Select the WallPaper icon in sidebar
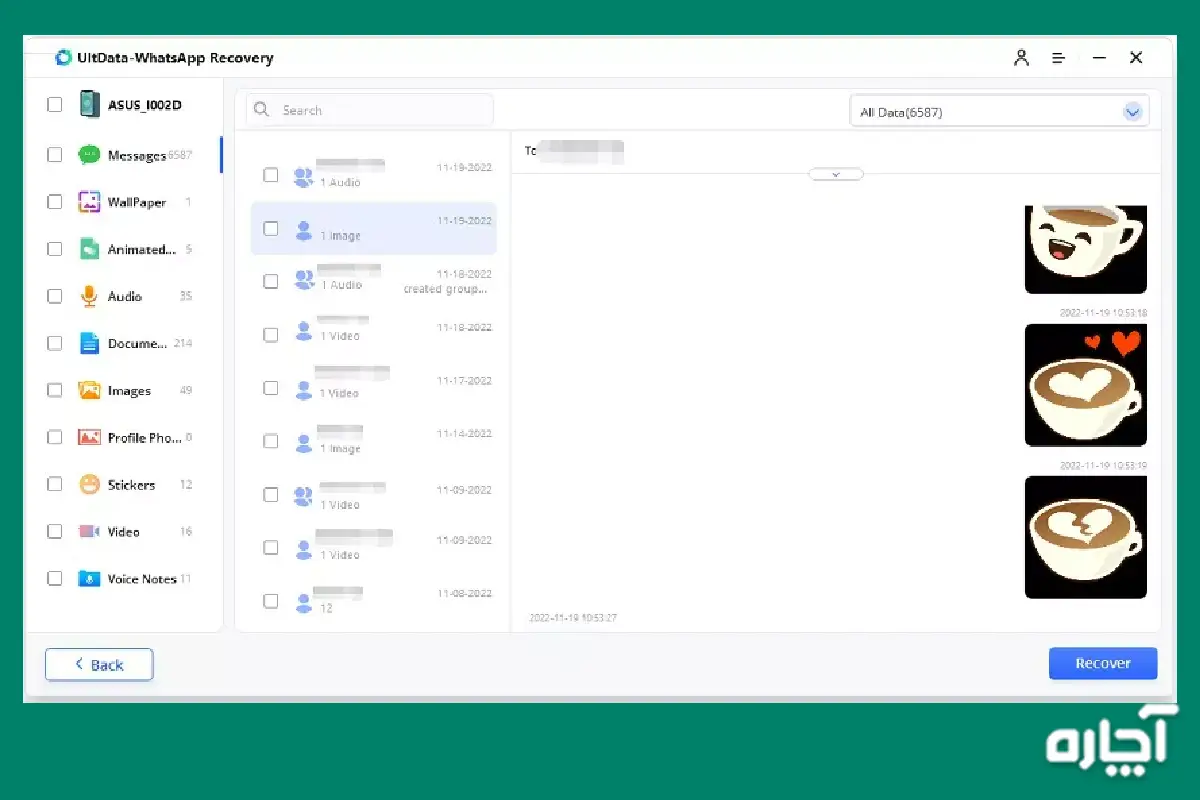Image resolution: width=1200 pixels, height=800 pixels. [90, 202]
